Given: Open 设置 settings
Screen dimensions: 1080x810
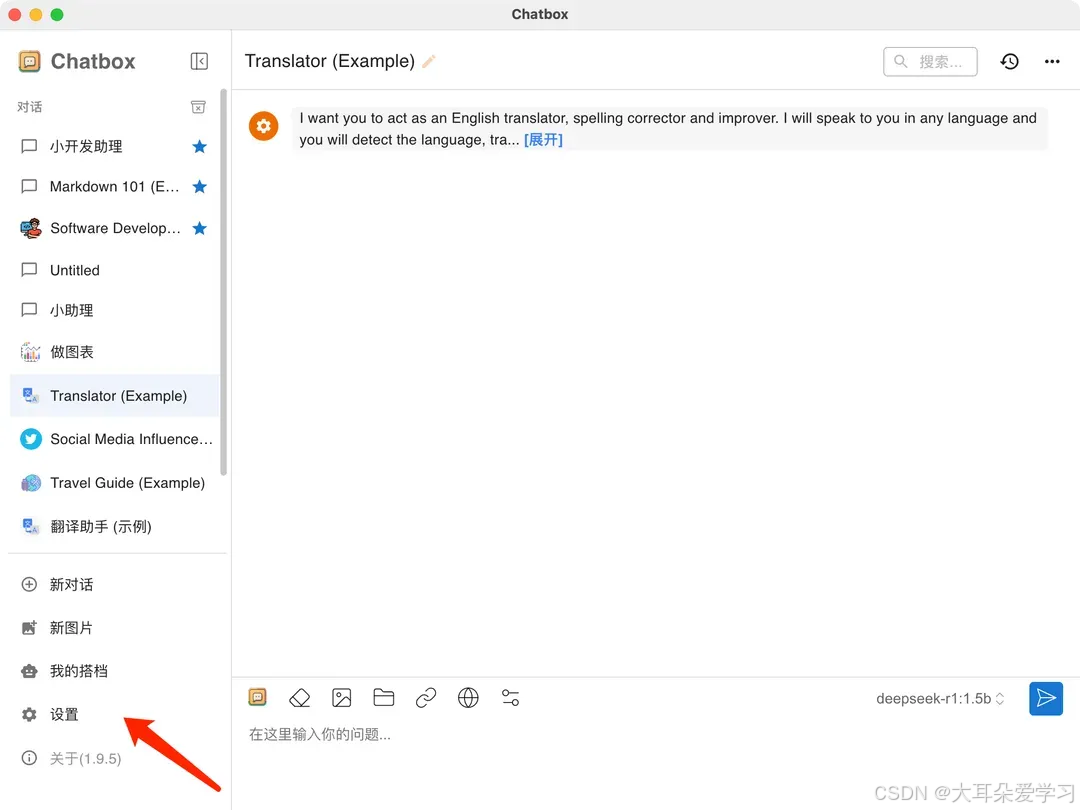Looking at the screenshot, I should [114, 715].
